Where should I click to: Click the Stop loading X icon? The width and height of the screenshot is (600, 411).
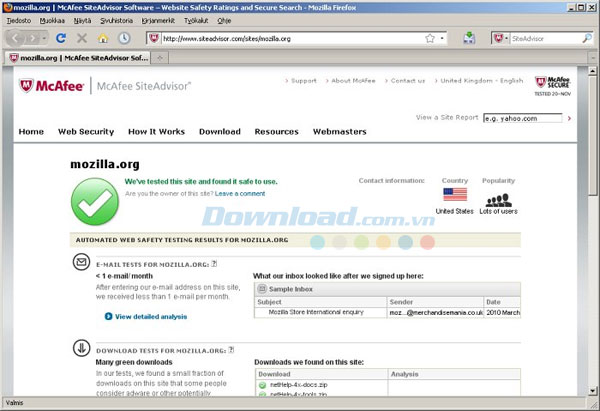pyautogui.click(x=82, y=38)
